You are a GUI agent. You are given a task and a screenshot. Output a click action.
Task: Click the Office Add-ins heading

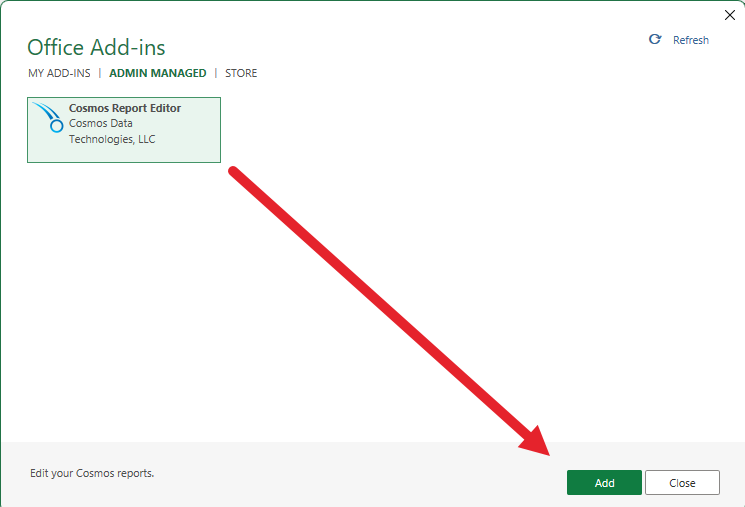pos(96,48)
